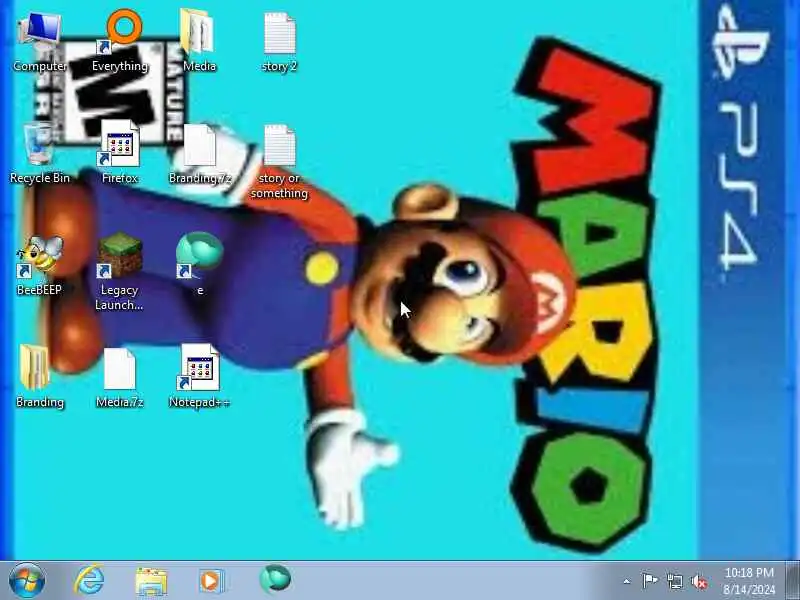Open the Branding folder
800x600 pixels.
point(40,378)
